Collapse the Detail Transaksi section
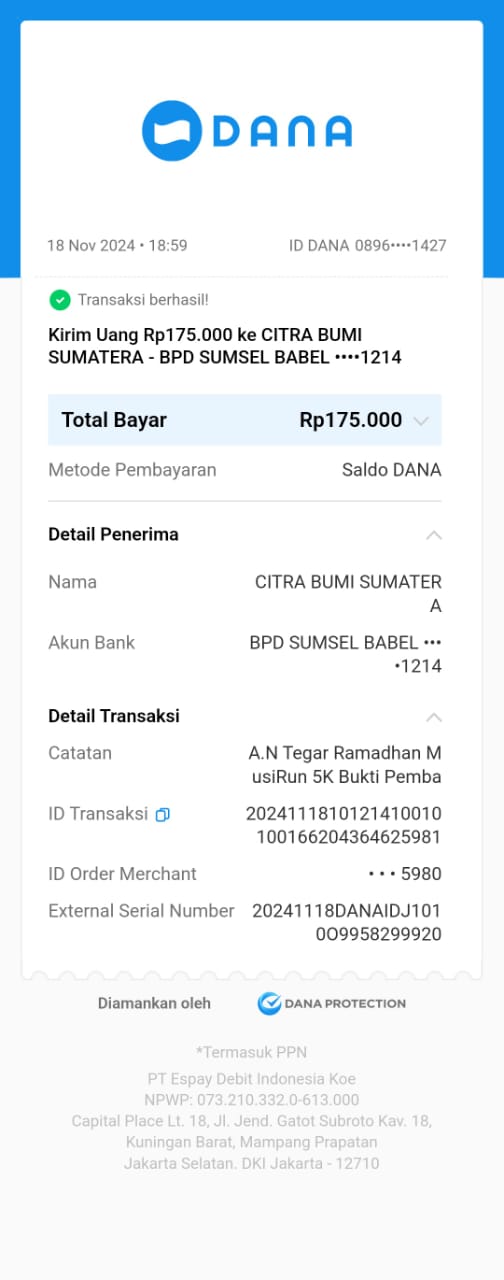This screenshot has height=1280, width=504. click(x=434, y=717)
